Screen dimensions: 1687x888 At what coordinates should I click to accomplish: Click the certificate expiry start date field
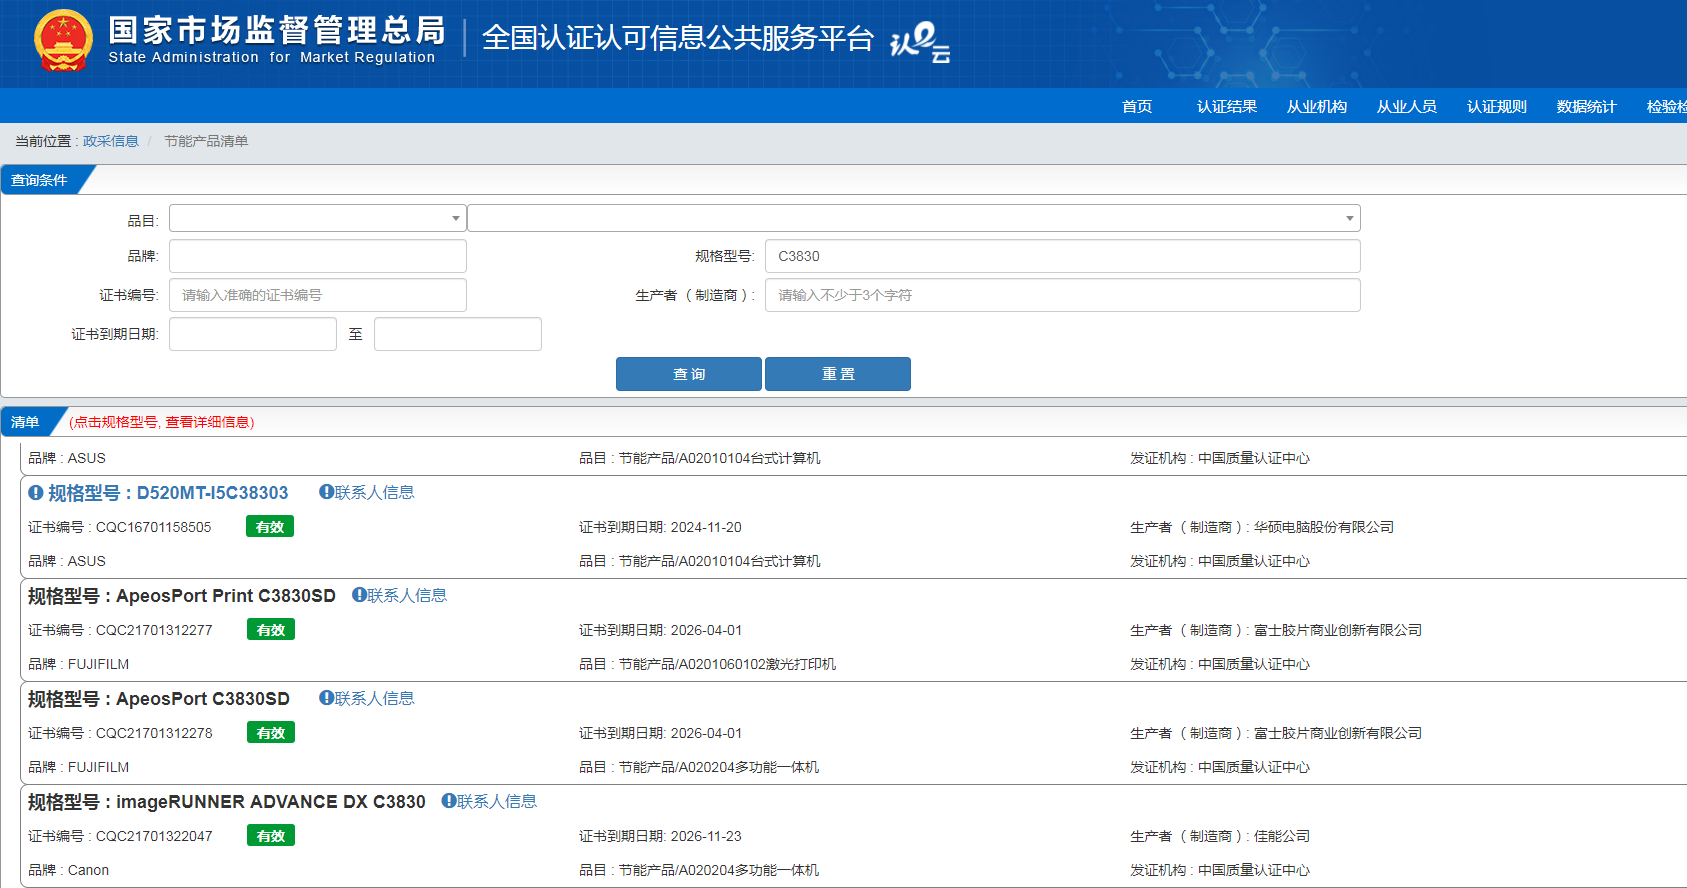click(x=253, y=334)
